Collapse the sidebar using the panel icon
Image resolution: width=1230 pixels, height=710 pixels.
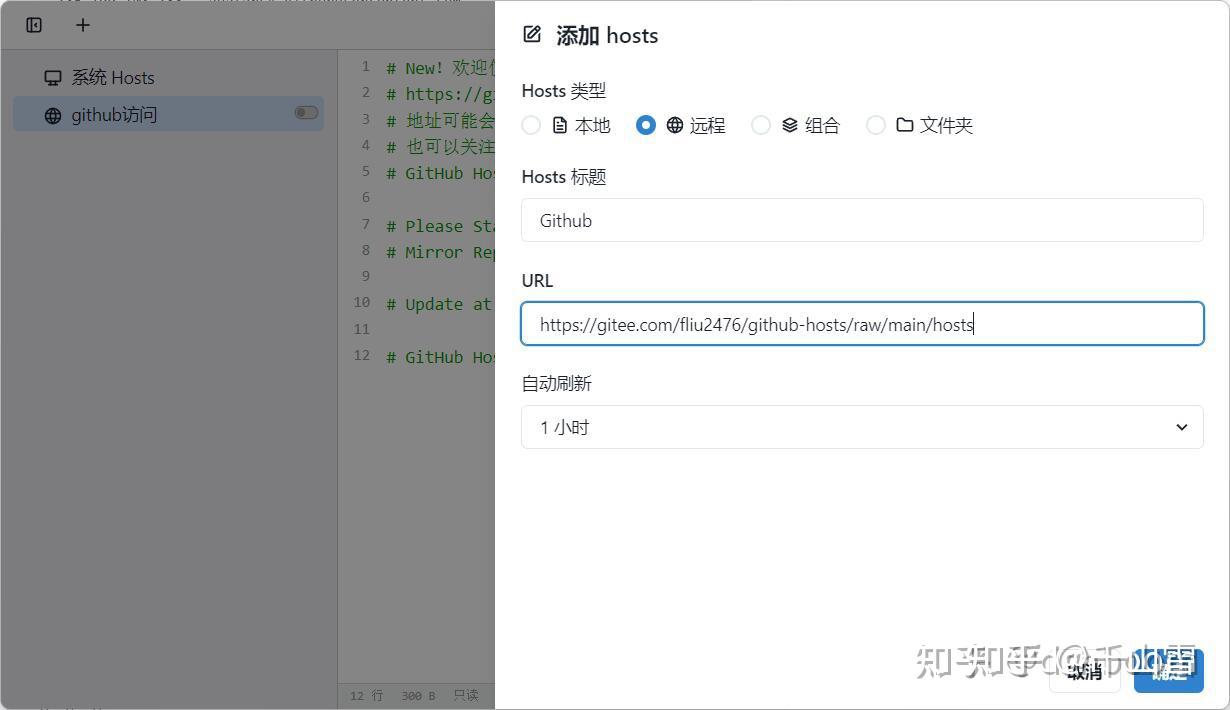(x=33, y=24)
